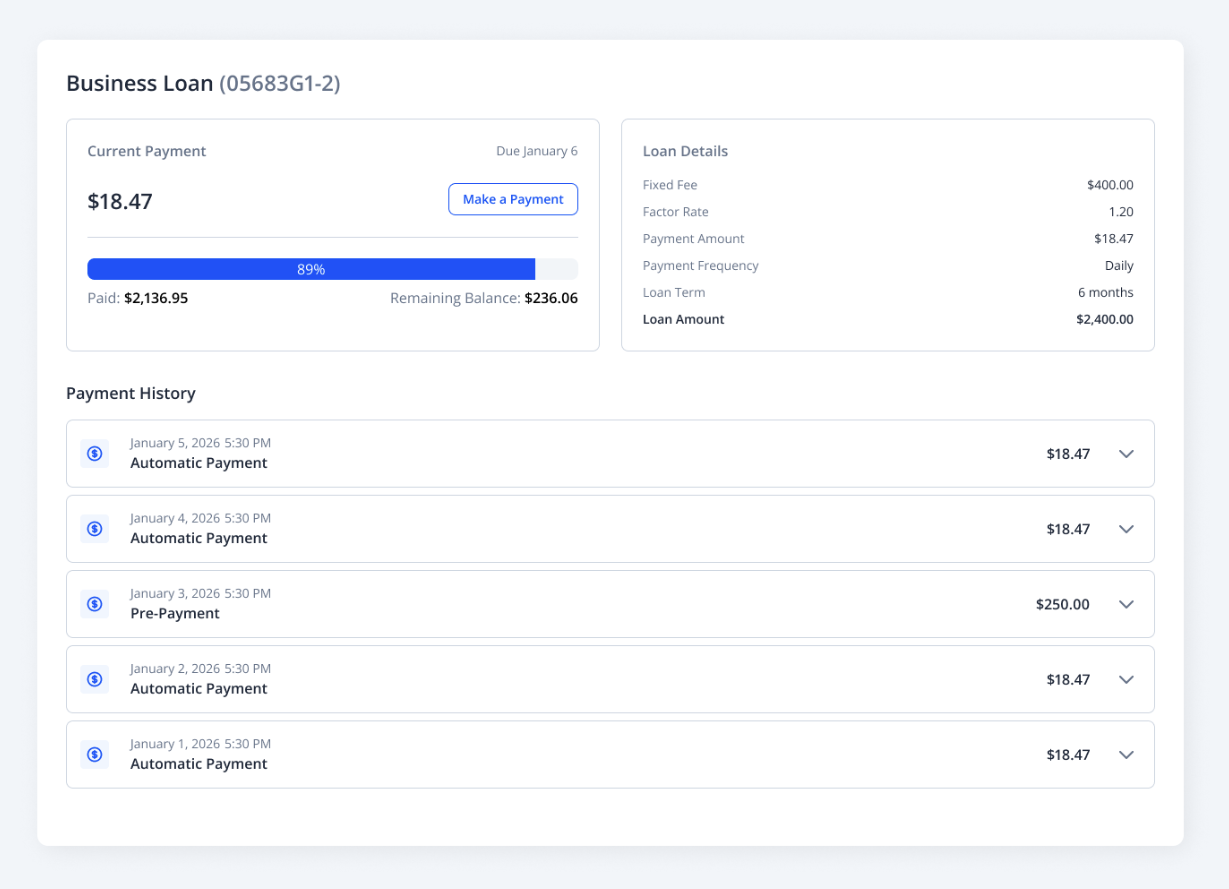
Task: Click the Payment History section heading
Action: 131,393
